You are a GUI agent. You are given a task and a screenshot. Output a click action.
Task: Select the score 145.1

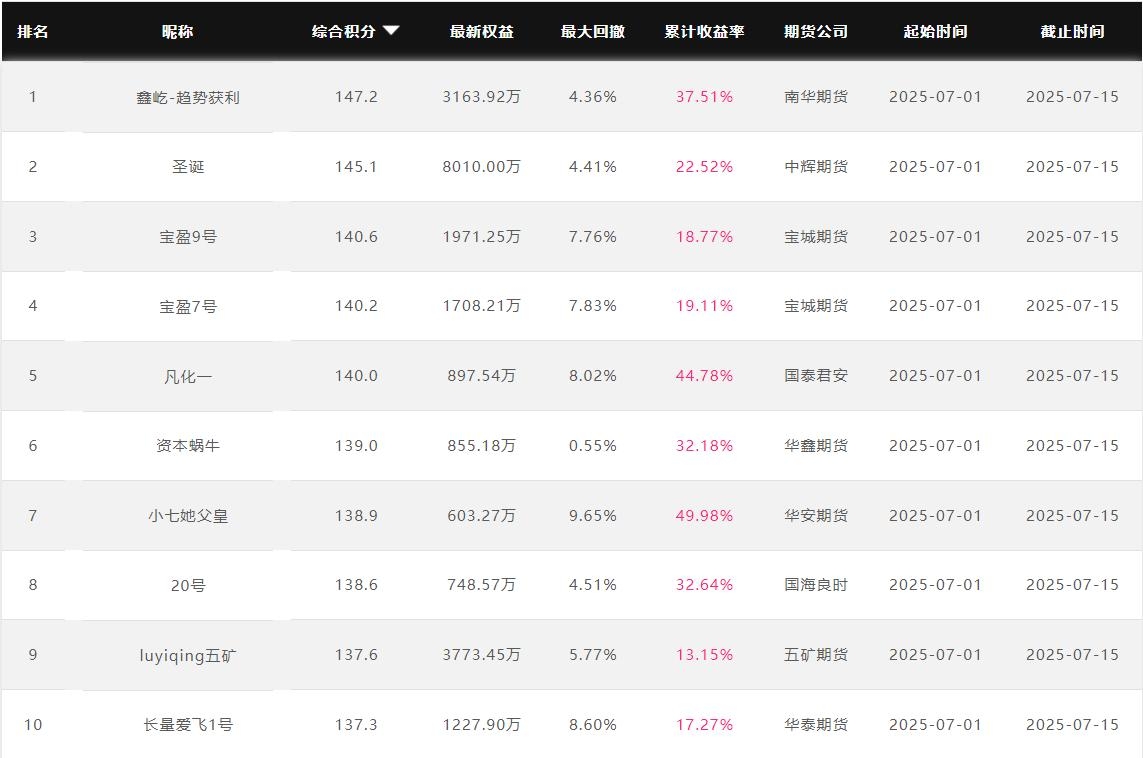coord(356,167)
